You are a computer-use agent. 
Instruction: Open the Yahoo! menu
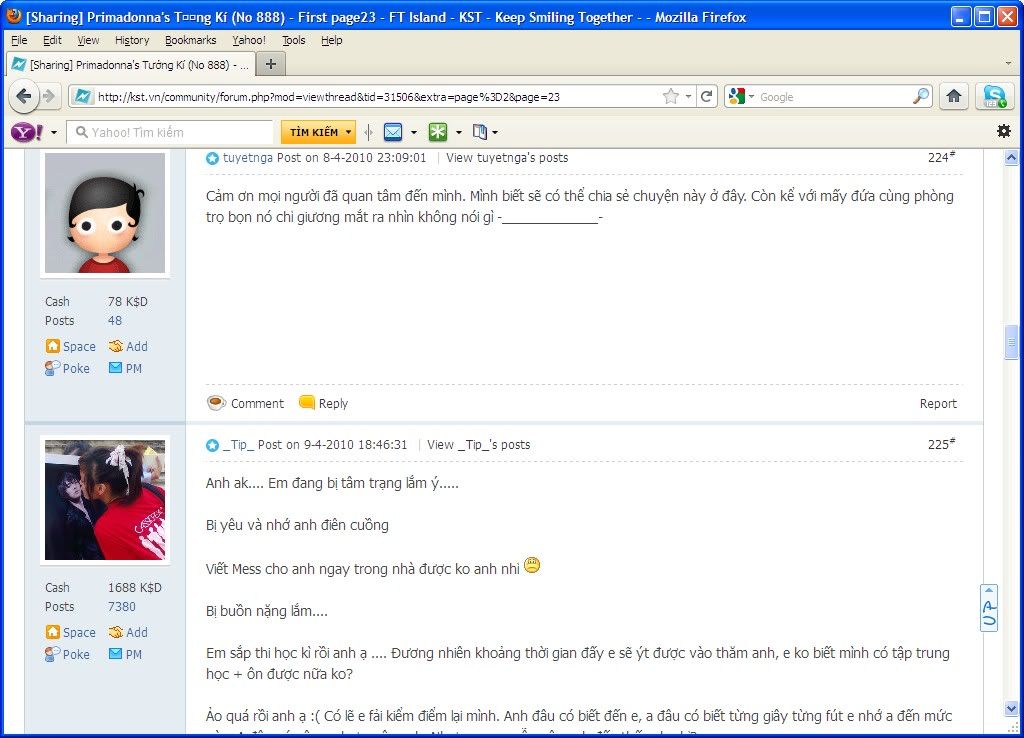coord(249,40)
